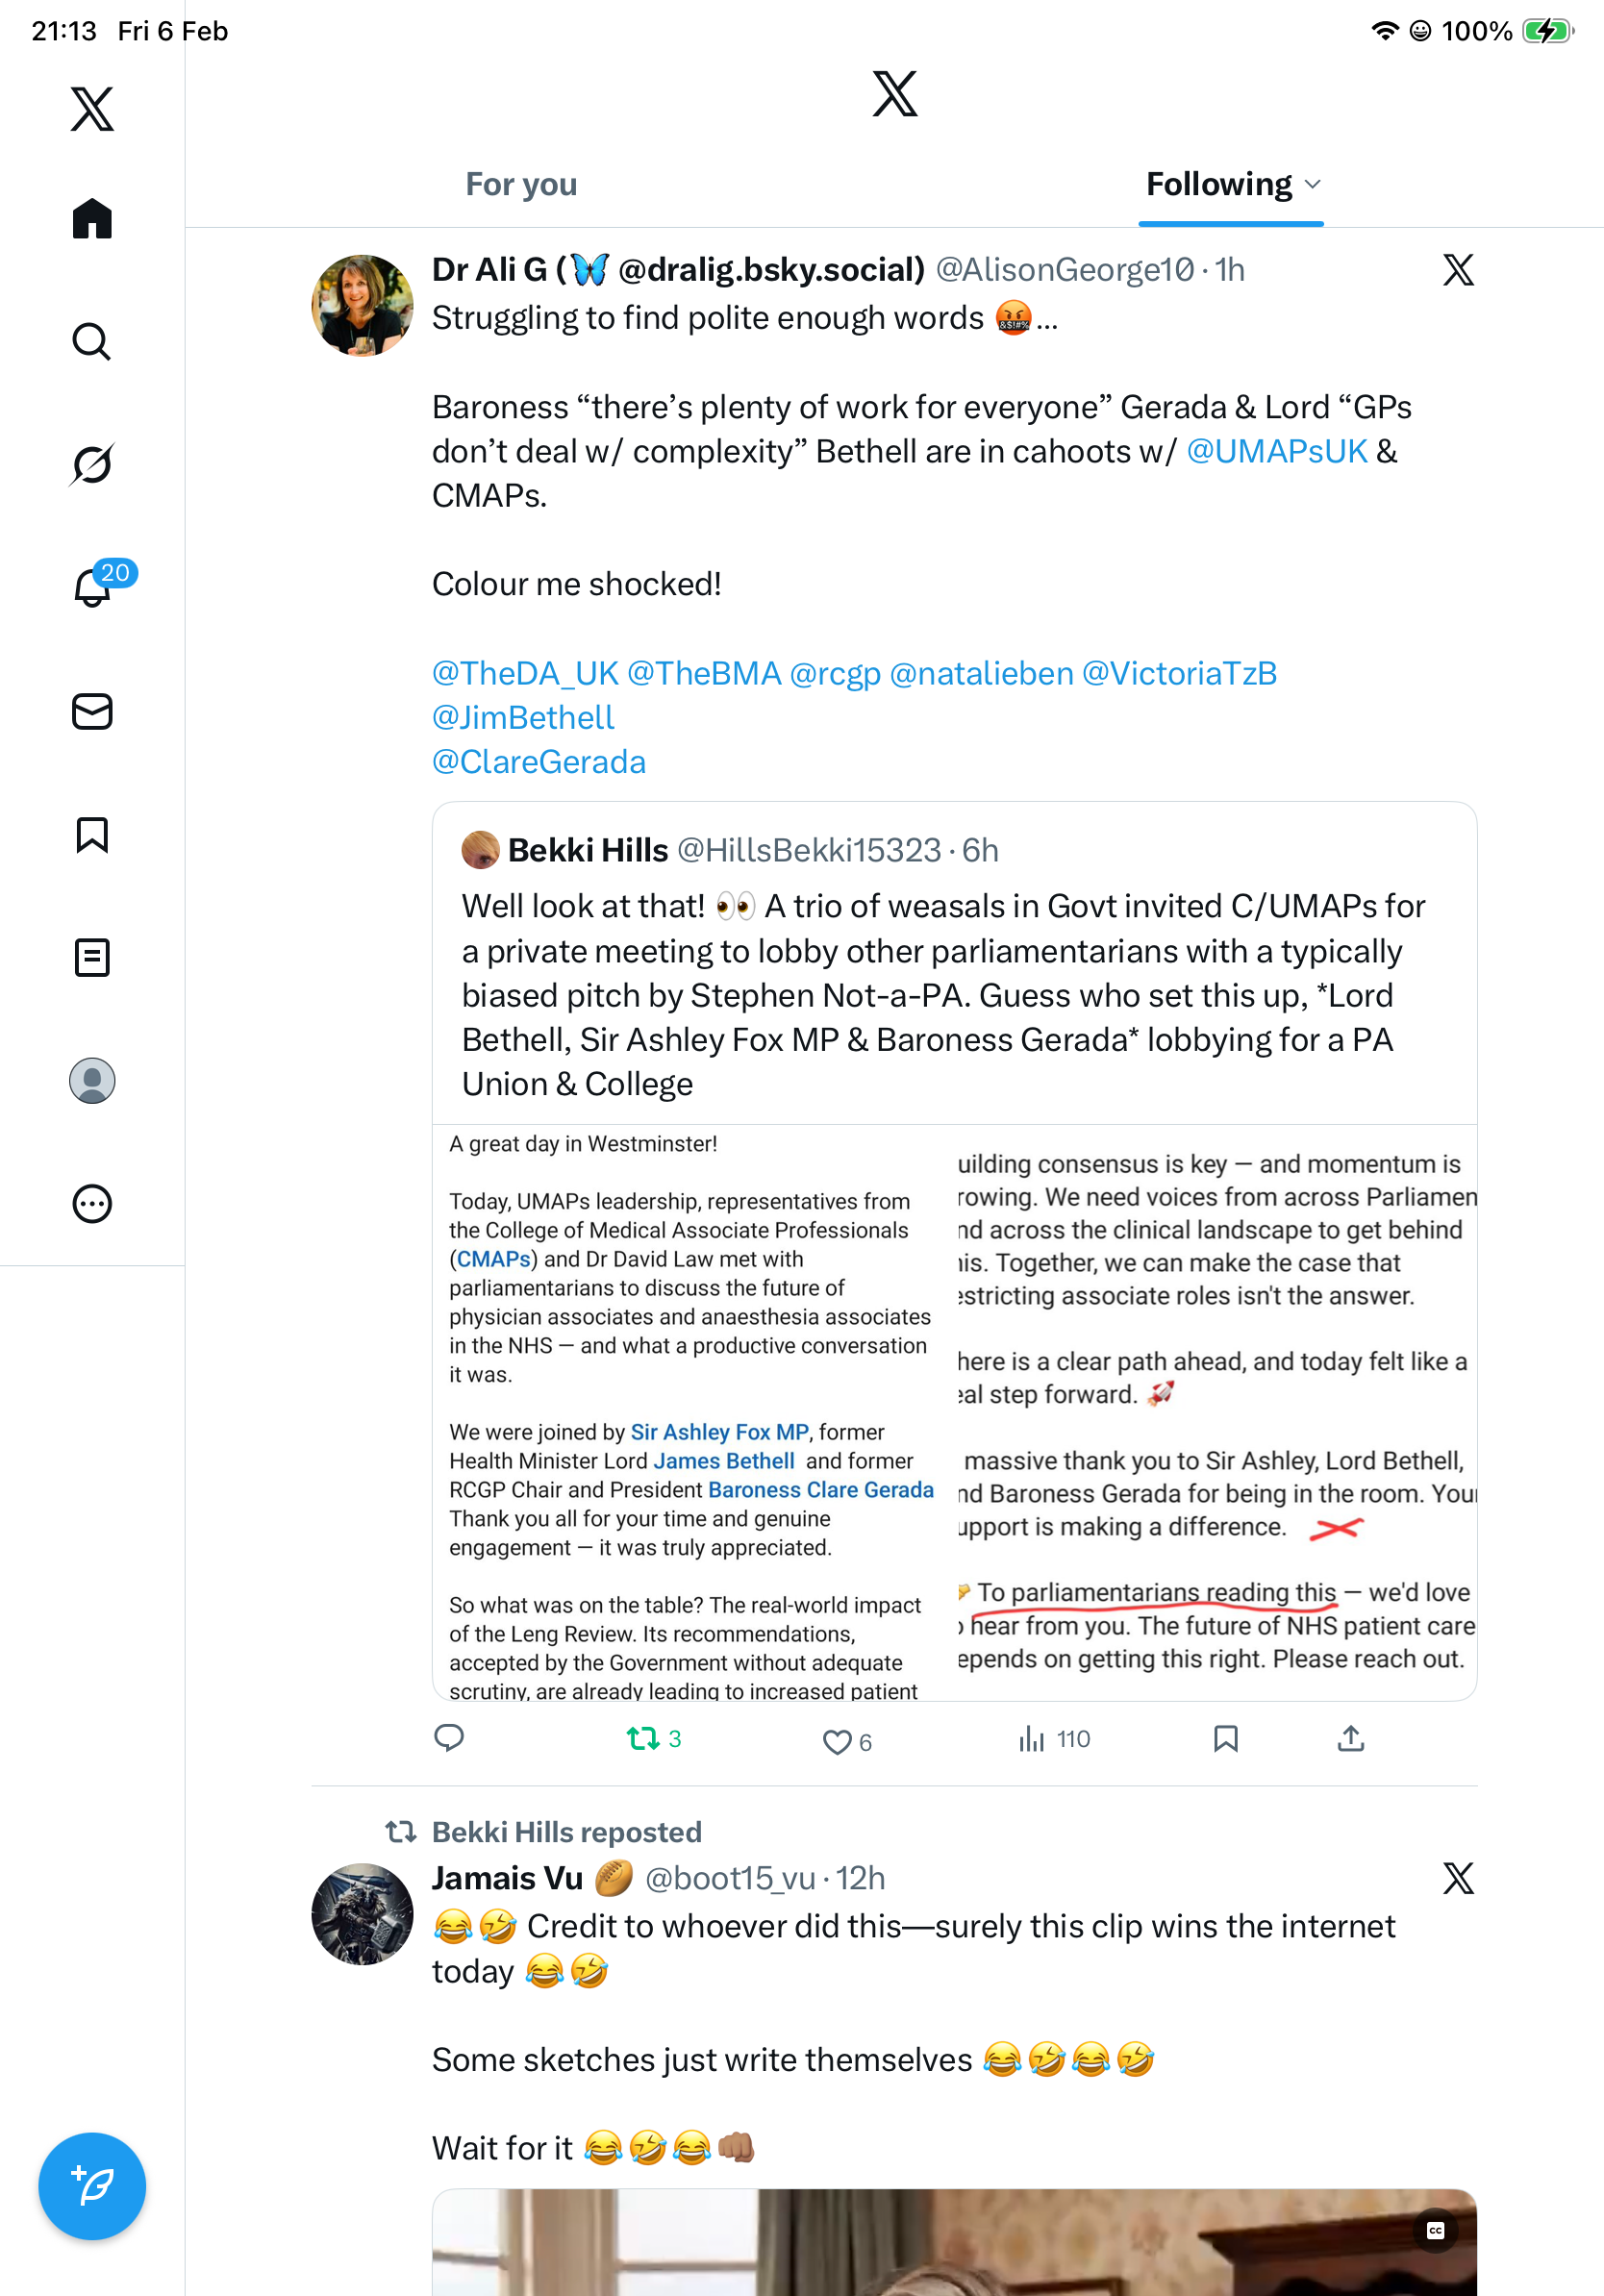Compose a new post with floating button
Viewport: 1604px width, 2296px height.
[x=92, y=2186]
